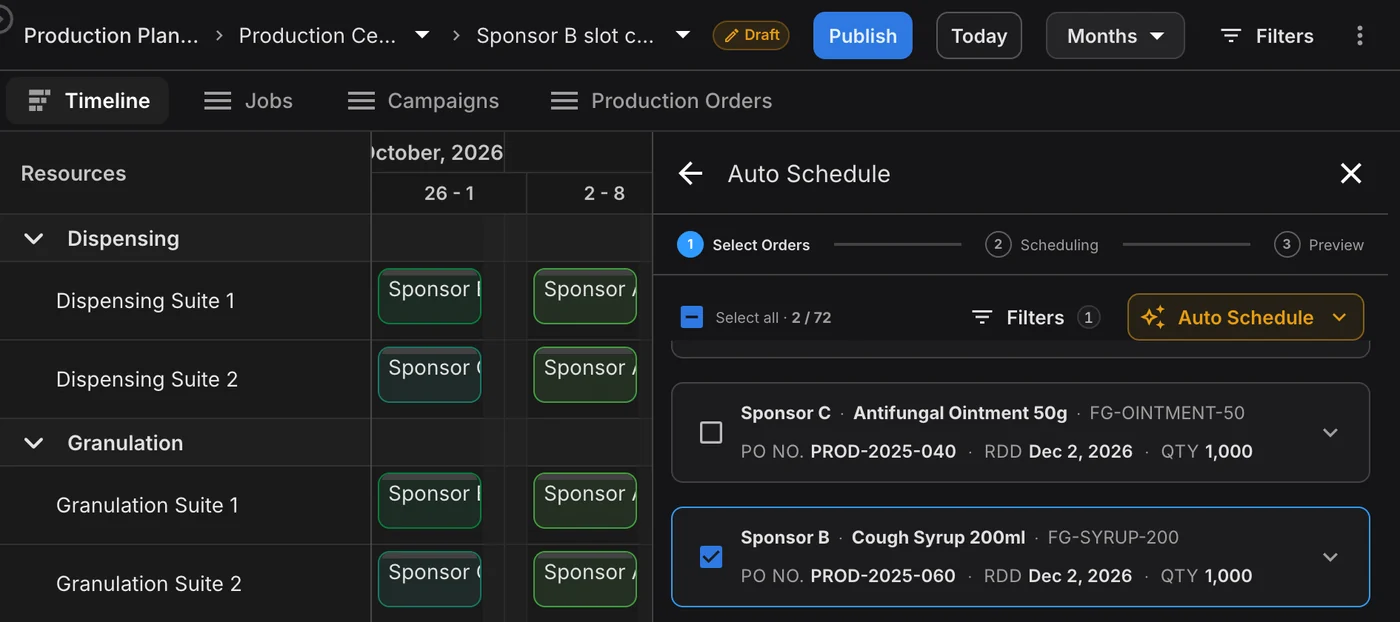
Task: Click the back arrow in Auto Schedule panel
Action: 690,173
